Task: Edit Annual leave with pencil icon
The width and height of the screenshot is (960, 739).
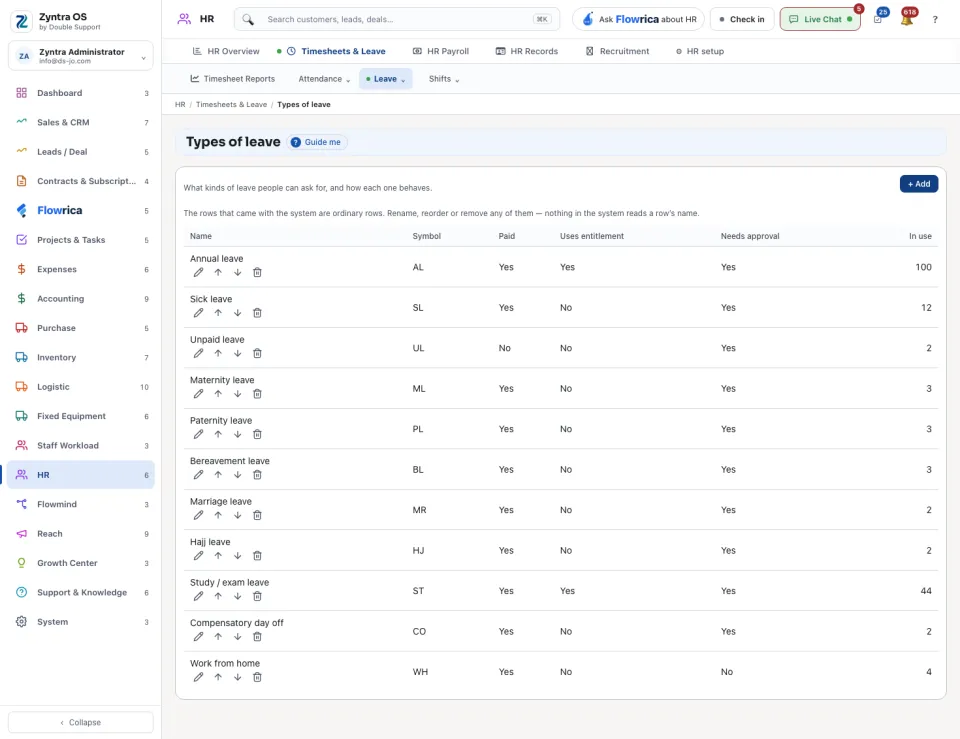Action: tap(198, 272)
